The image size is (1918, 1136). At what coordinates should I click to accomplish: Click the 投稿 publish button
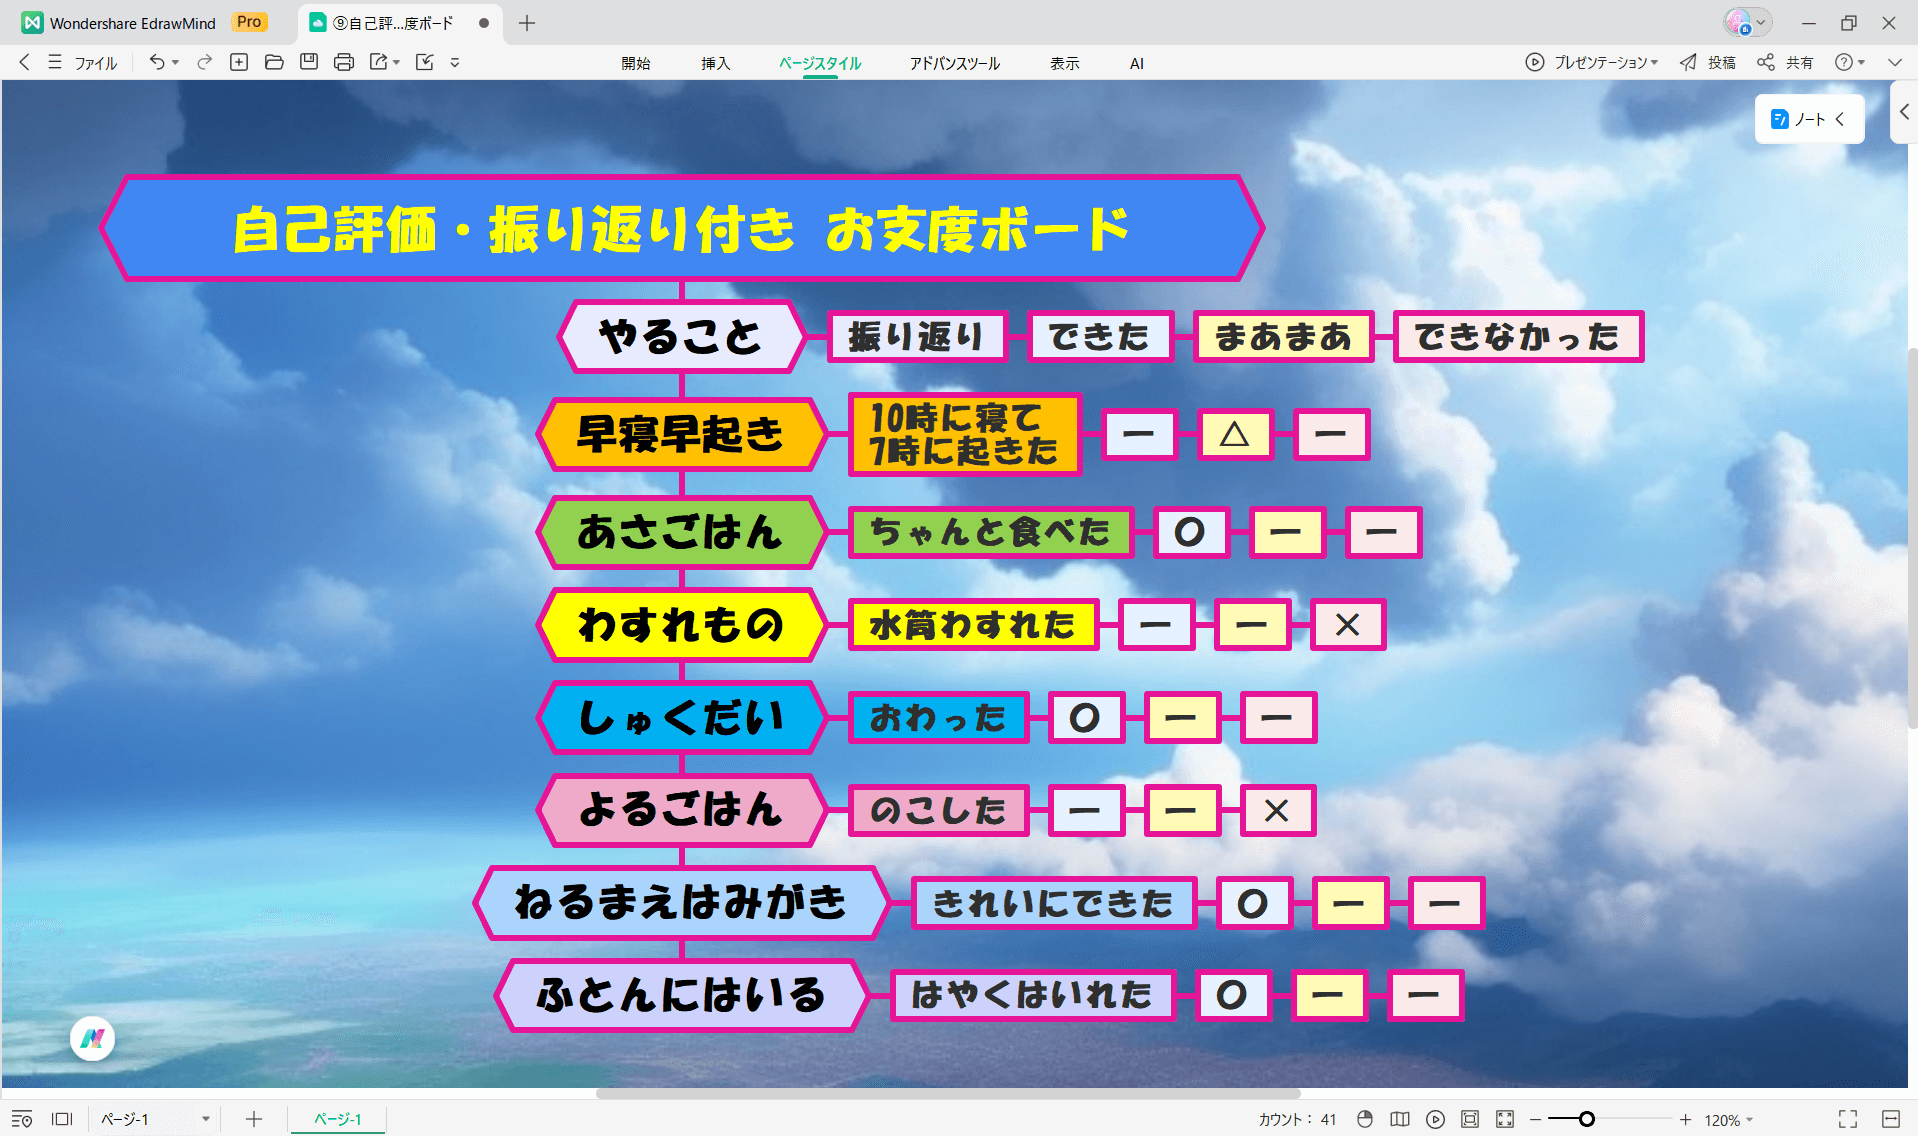click(x=1707, y=62)
